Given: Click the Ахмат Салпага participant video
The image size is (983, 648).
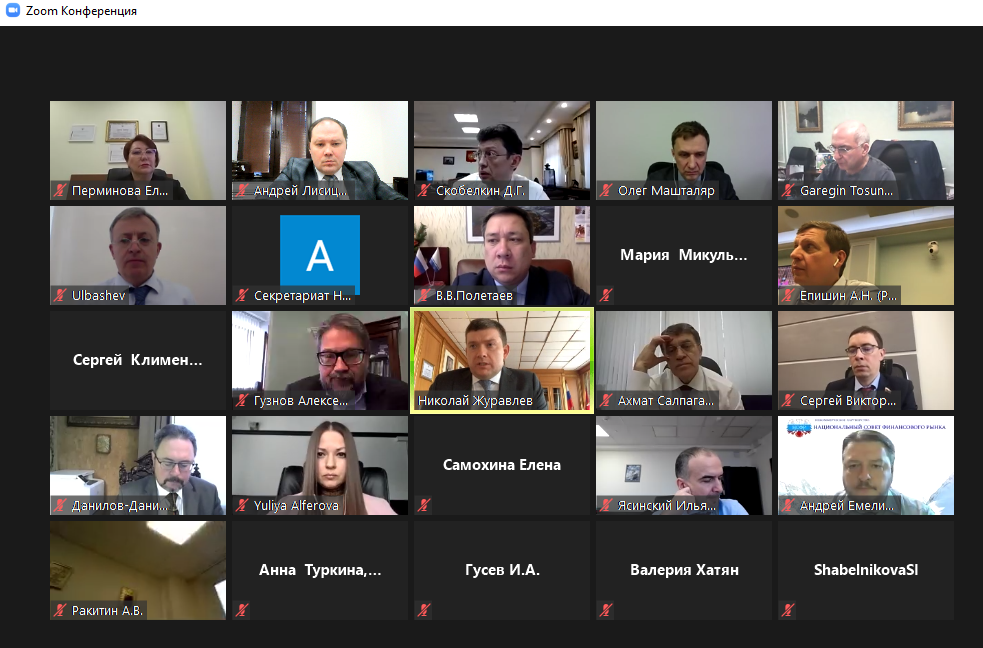Looking at the screenshot, I should click(x=684, y=360).
